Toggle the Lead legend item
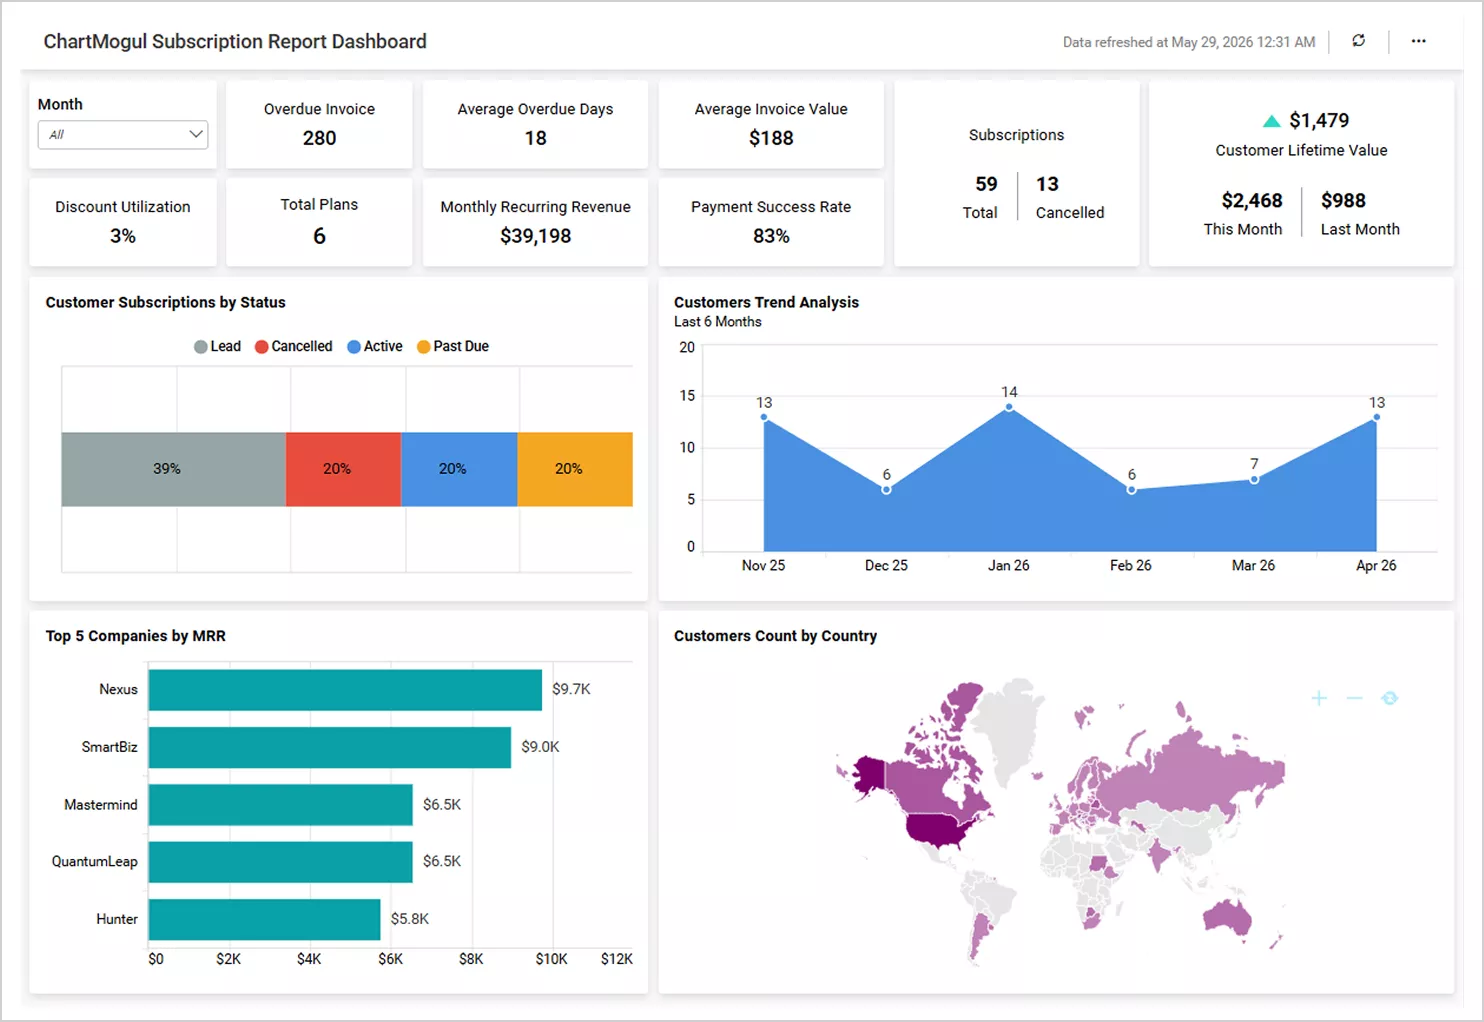Screen dimensions: 1484x1022 coord(217,346)
